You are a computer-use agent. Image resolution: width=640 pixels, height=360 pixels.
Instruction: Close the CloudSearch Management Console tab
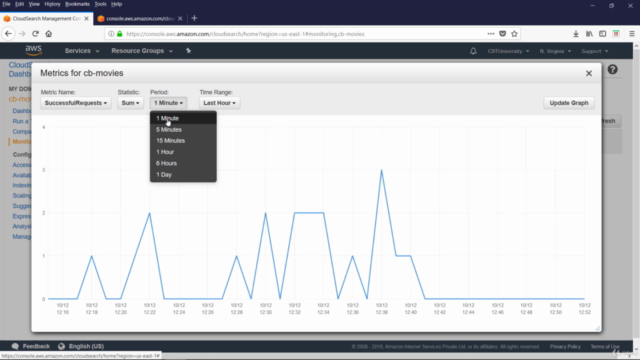pyautogui.click(x=87, y=18)
